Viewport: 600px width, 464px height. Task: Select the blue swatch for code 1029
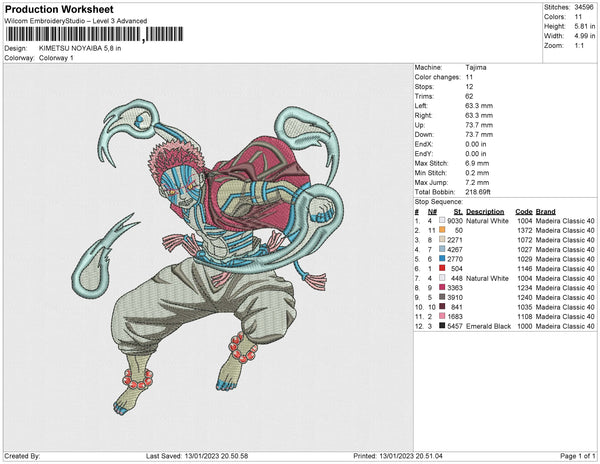[x=442, y=259]
